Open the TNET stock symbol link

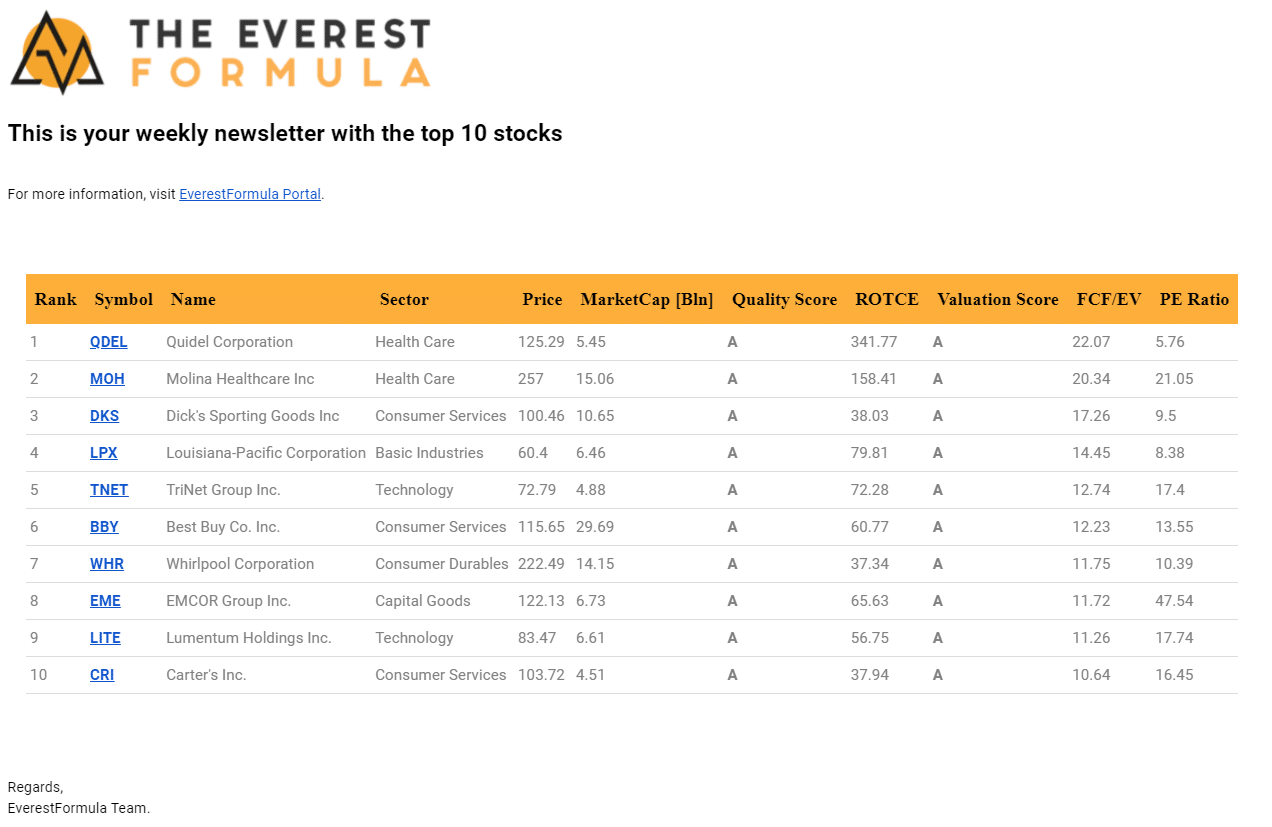pyautogui.click(x=109, y=490)
